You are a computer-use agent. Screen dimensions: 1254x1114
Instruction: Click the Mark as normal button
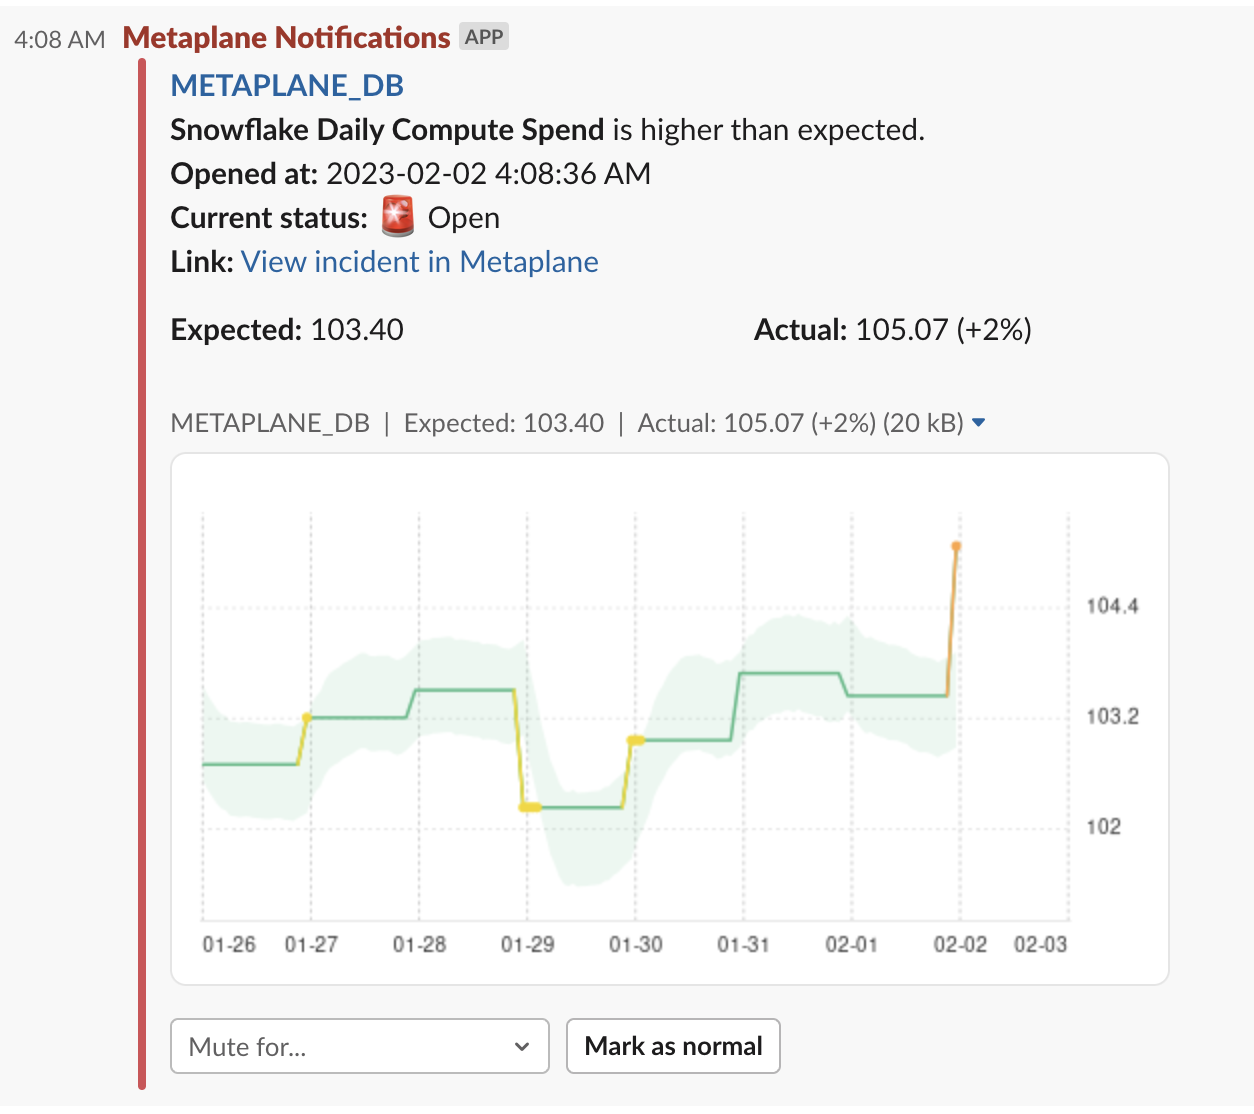point(673,1046)
